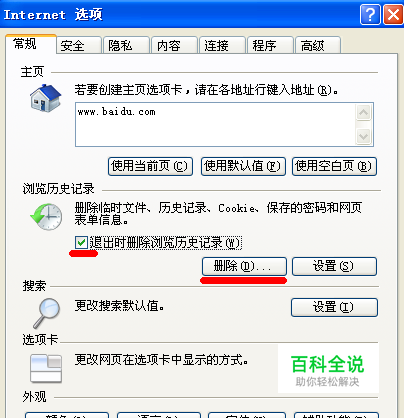This screenshot has width=404, height=418.
Task: Click the 使用默认值 button
Action: click(x=243, y=166)
